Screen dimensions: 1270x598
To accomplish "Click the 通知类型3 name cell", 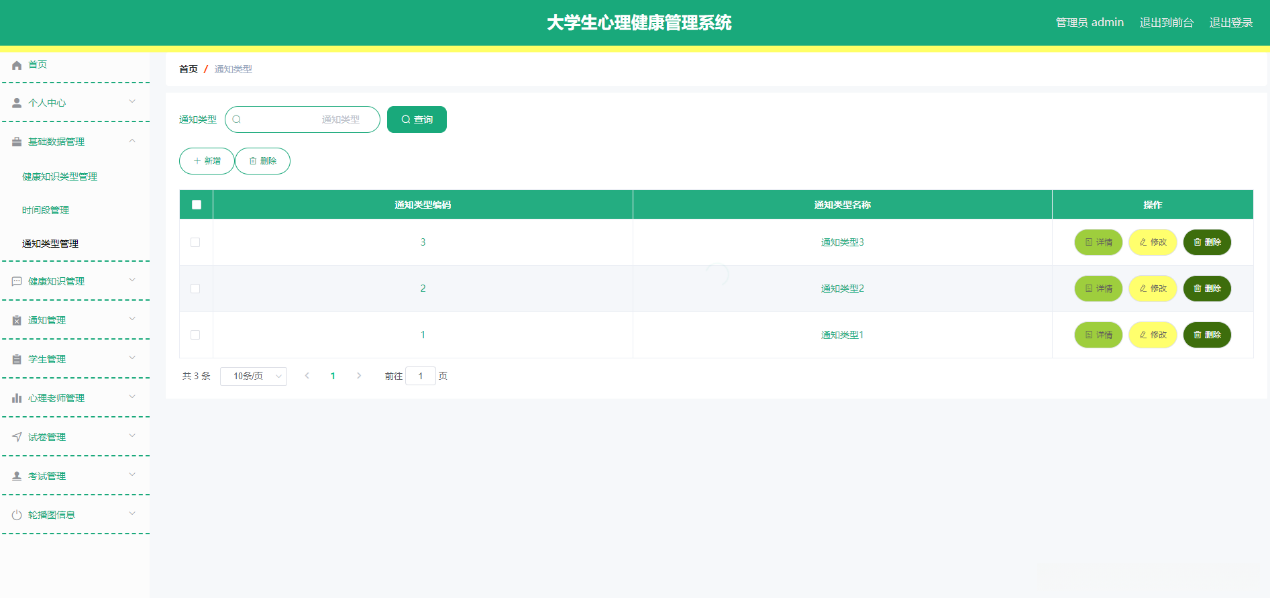I will 842,242.
